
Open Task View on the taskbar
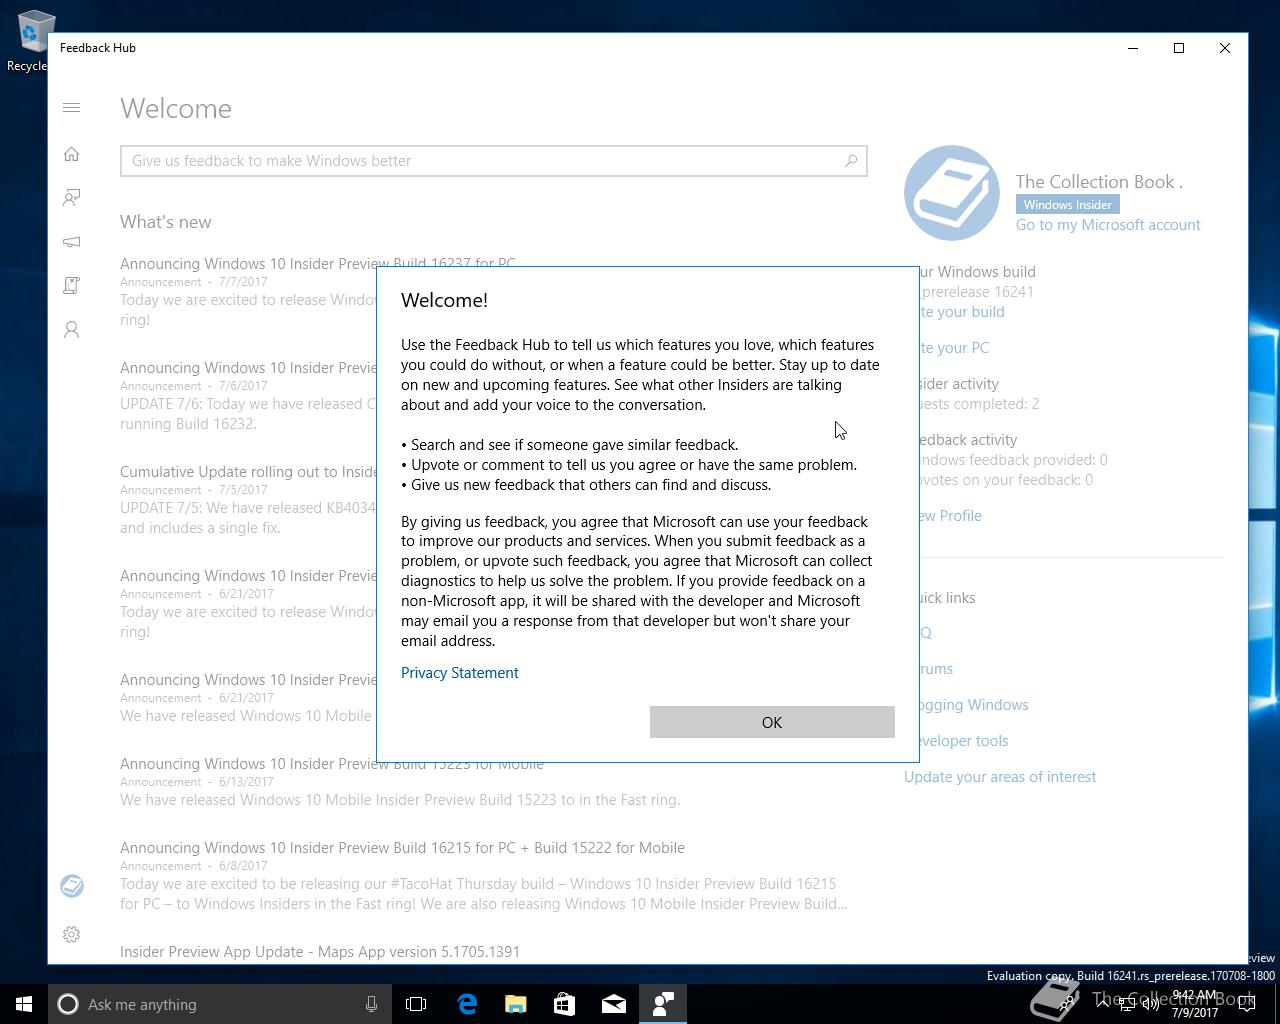point(416,1004)
